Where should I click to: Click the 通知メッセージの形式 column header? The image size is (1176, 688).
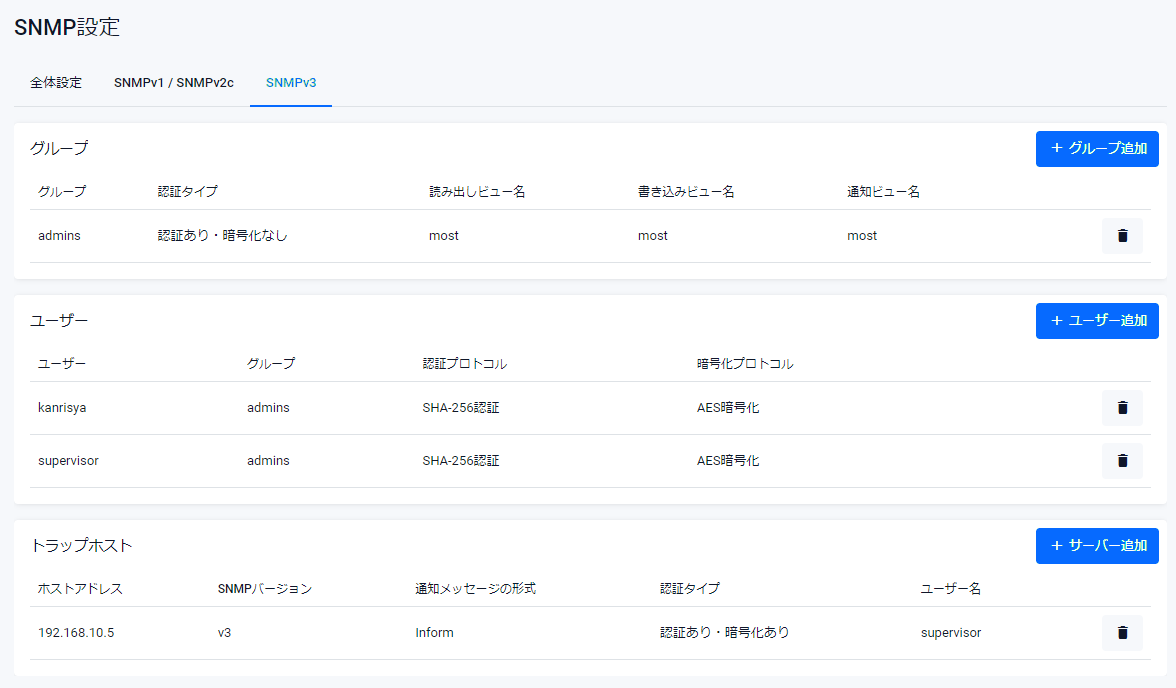[x=475, y=589]
